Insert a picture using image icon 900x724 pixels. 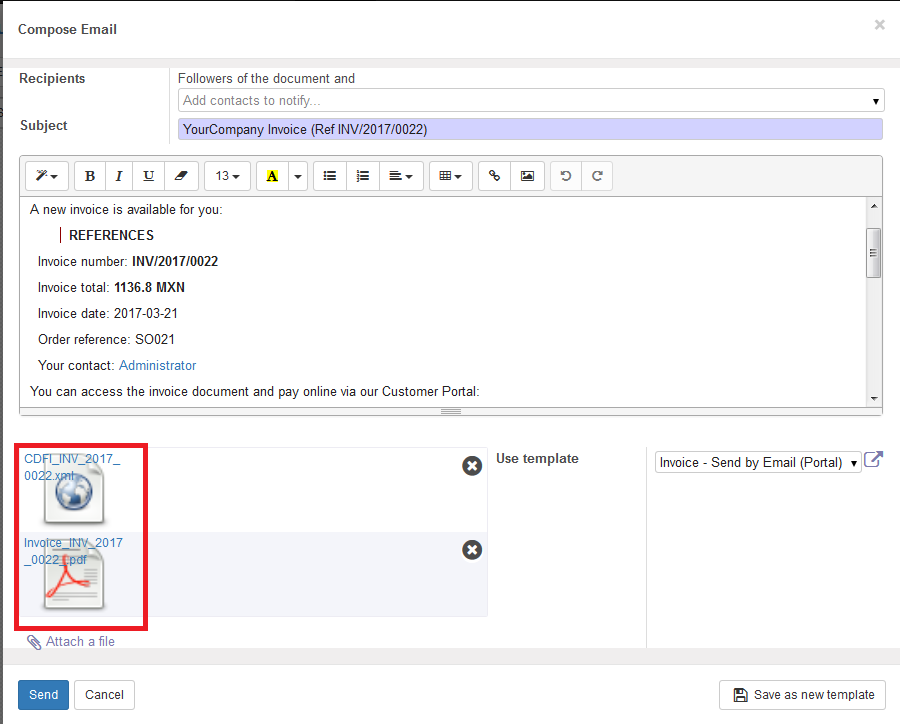(x=527, y=176)
